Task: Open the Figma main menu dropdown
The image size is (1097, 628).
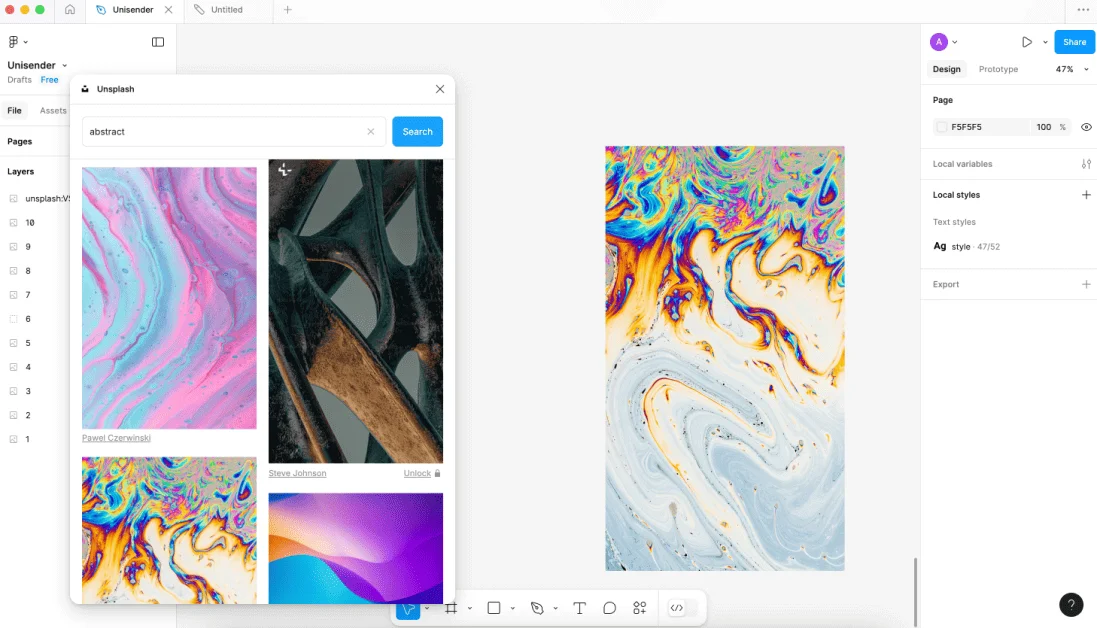Action: click(x=18, y=42)
